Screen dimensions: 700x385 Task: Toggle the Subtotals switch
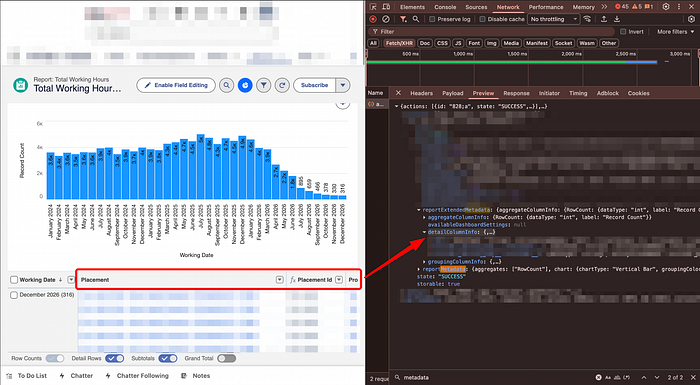click(168, 359)
